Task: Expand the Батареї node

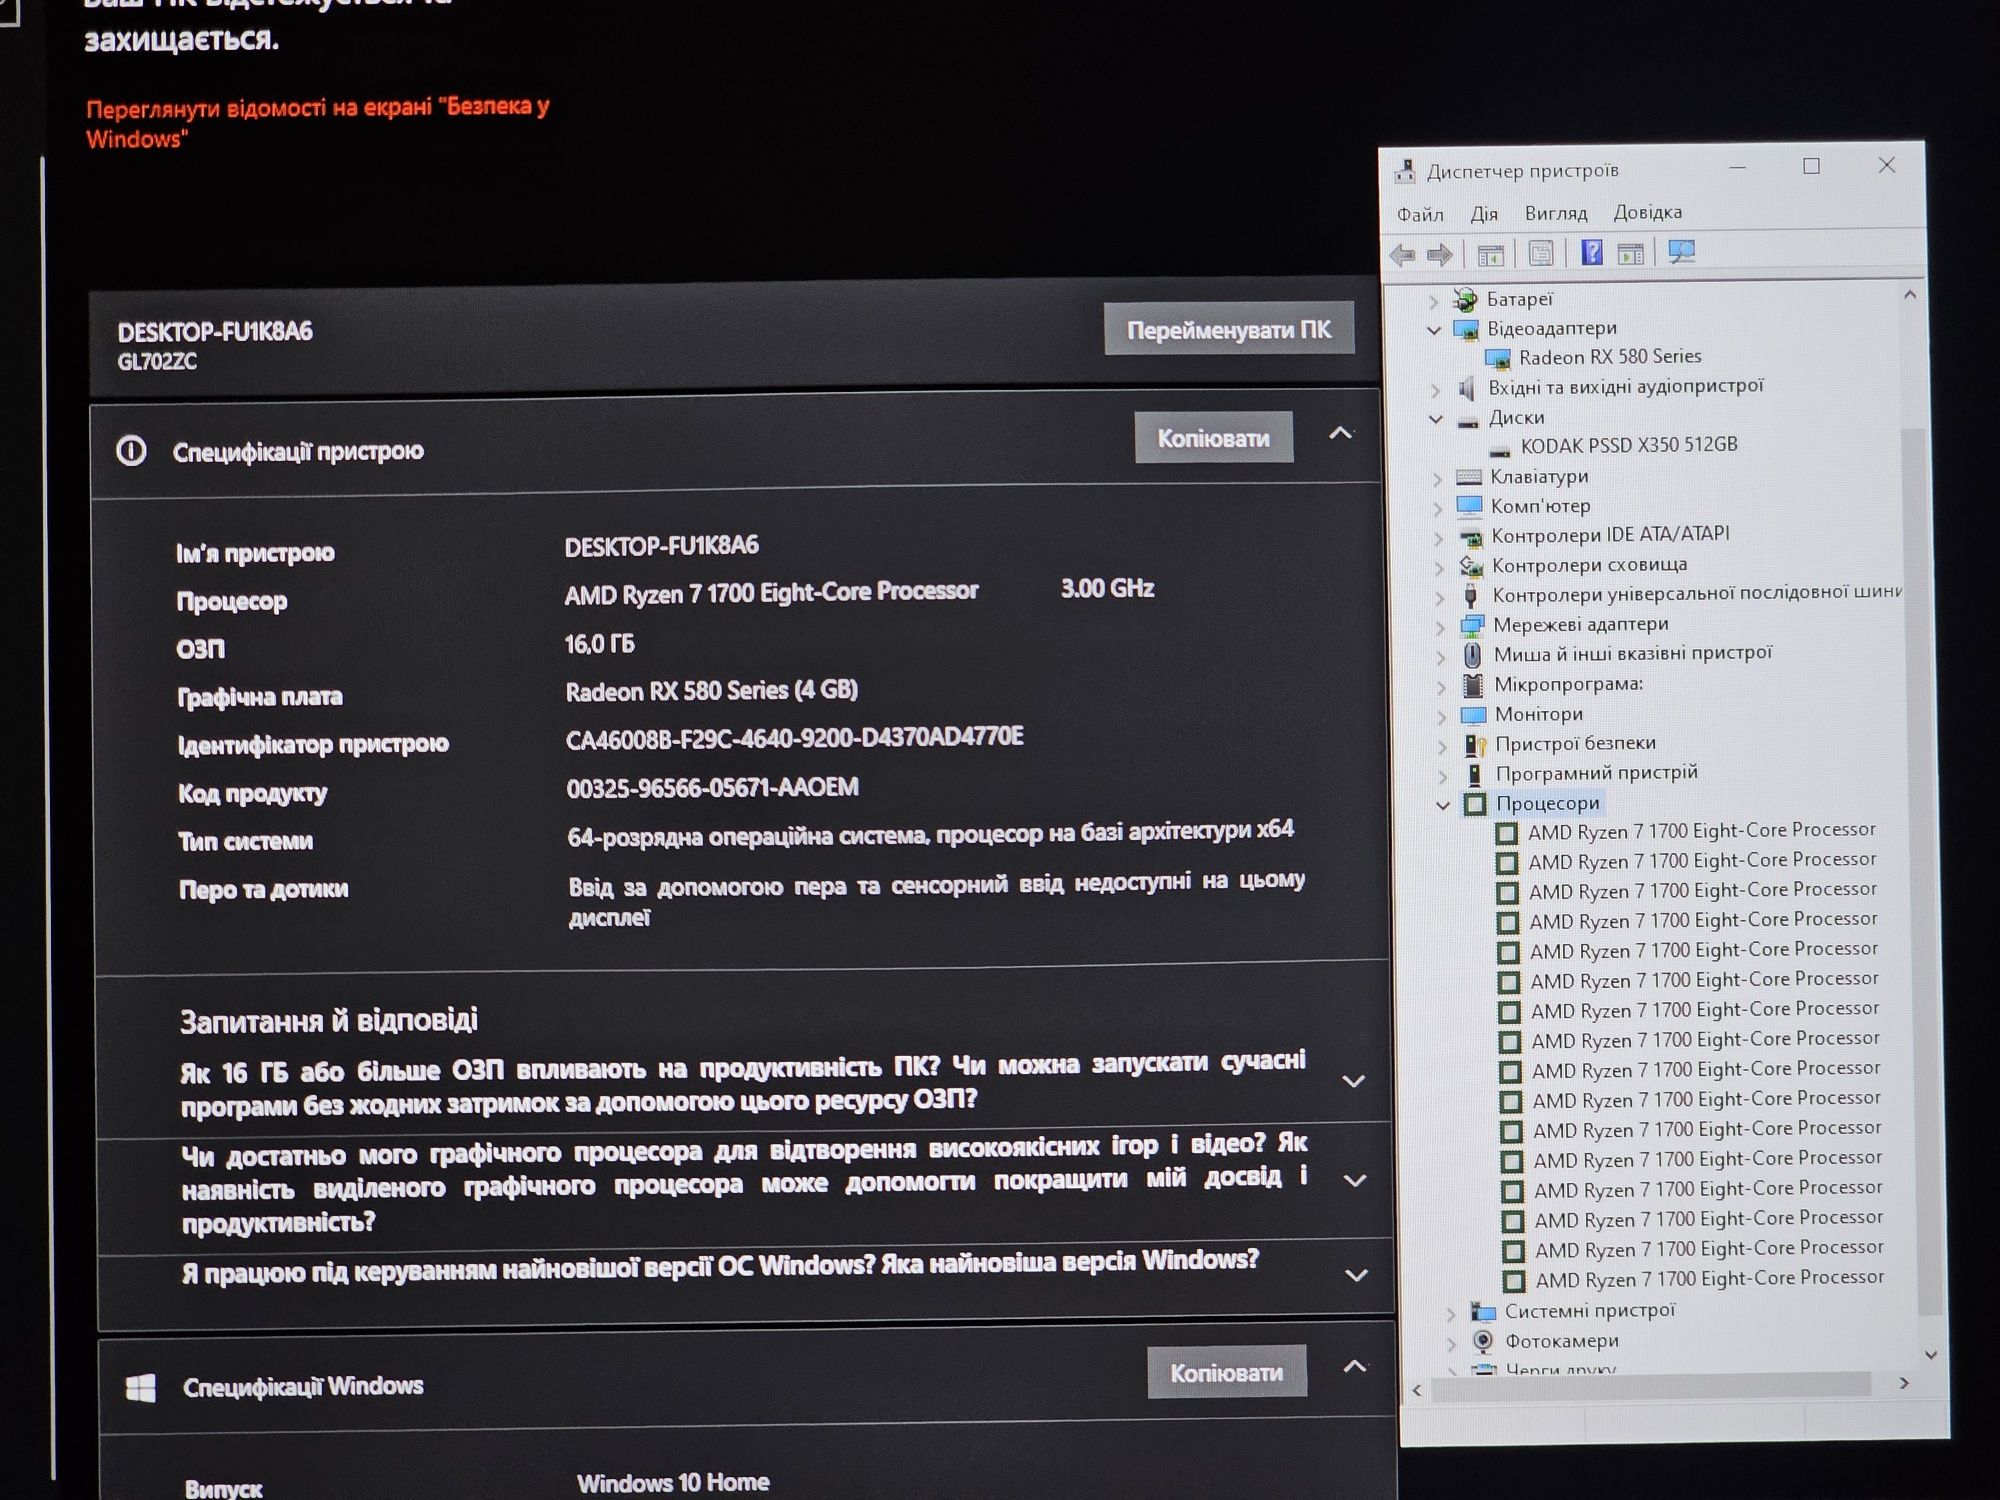Action: click(x=1433, y=300)
